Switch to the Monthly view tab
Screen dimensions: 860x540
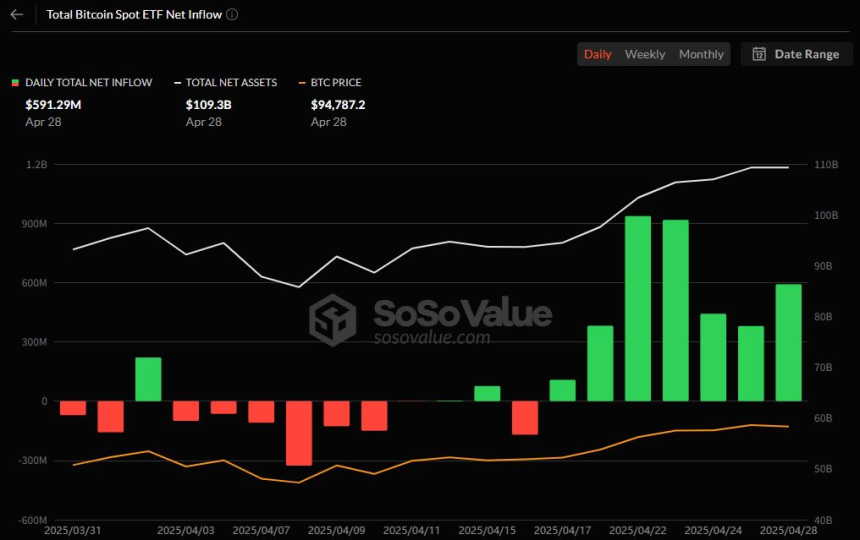tap(701, 54)
